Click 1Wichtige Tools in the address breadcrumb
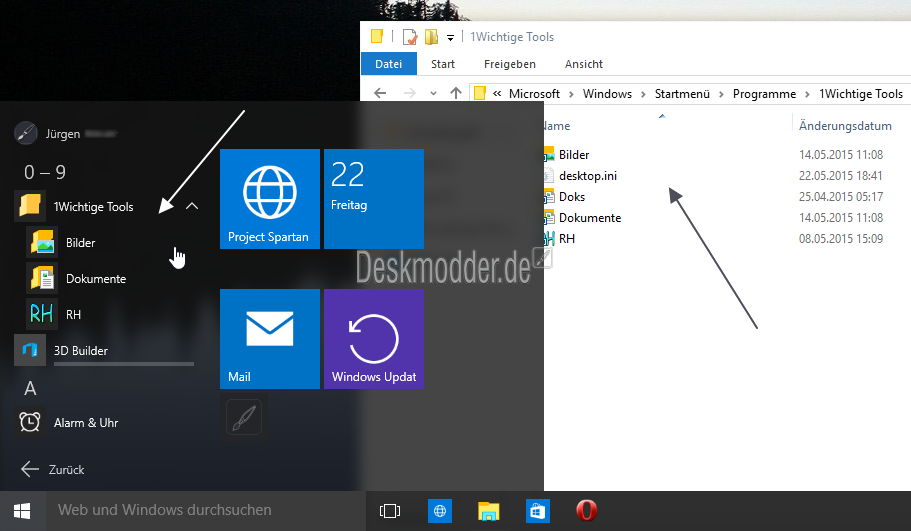The width and height of the screenshot is (911, 531). tap(860, 94)
